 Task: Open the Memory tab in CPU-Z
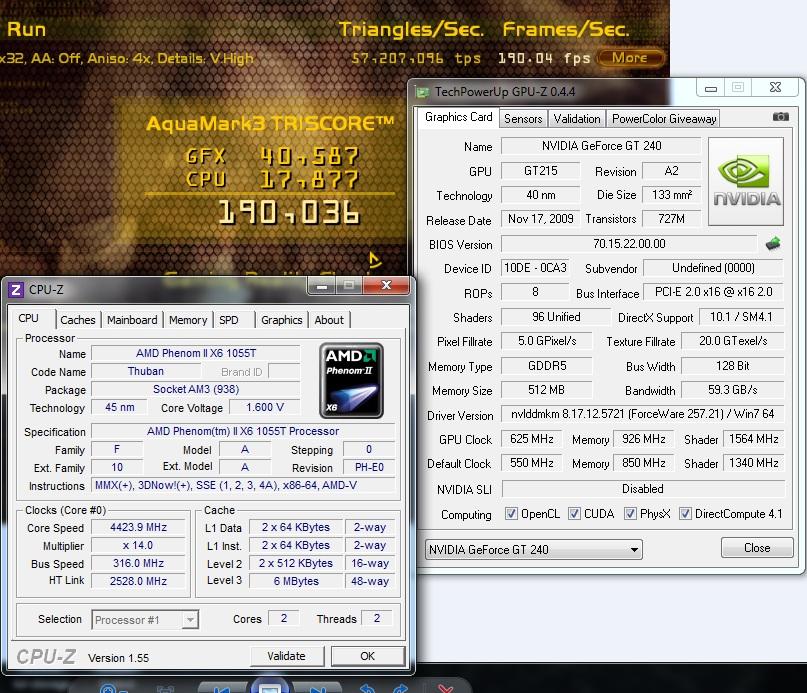[188, 320]
